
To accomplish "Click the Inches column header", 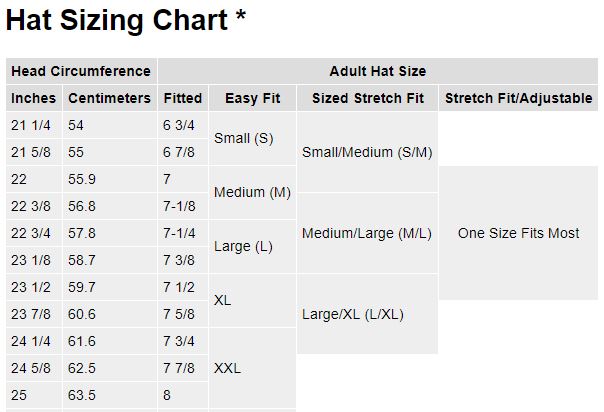I will point(33,98).
